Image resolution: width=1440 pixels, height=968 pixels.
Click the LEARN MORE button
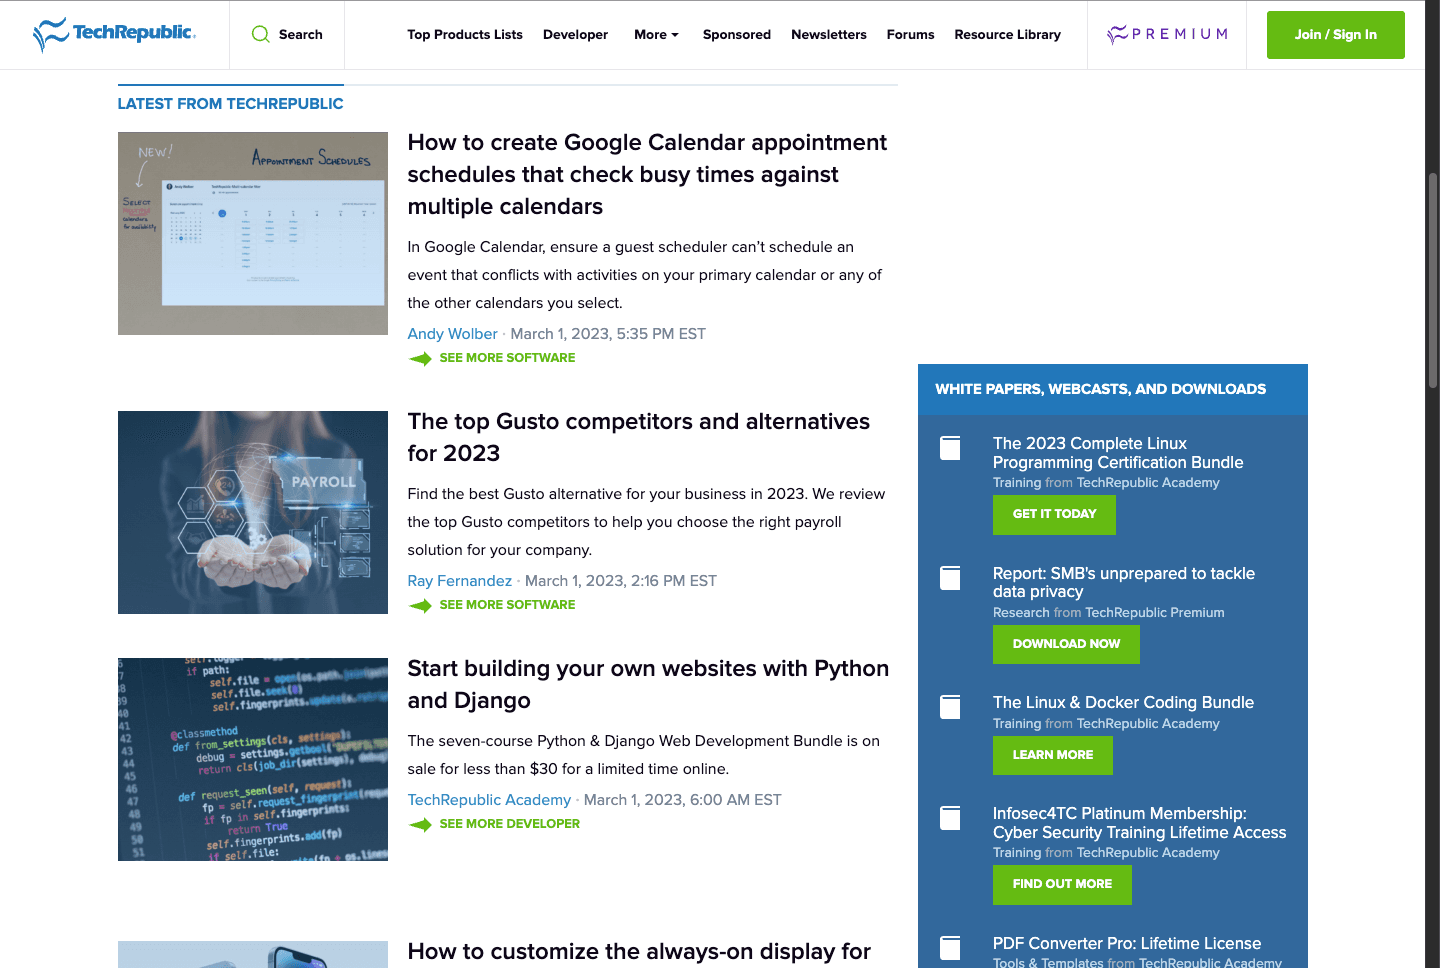tap(1052, 756)
